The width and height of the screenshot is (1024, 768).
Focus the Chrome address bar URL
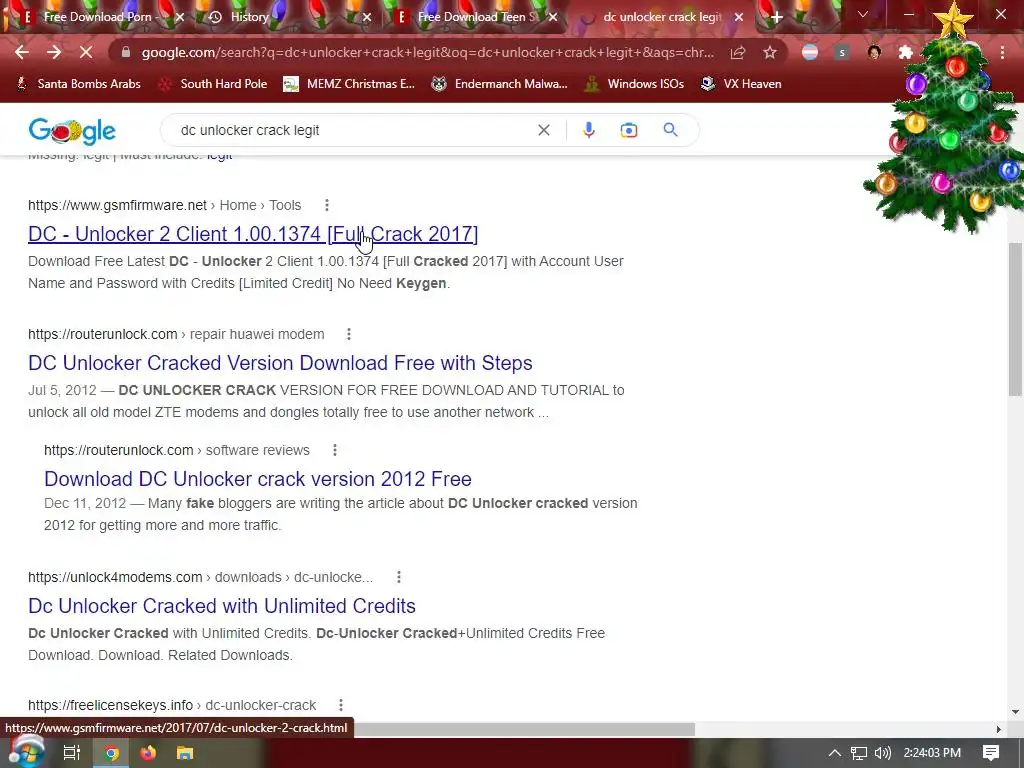[x=427, y=52]
